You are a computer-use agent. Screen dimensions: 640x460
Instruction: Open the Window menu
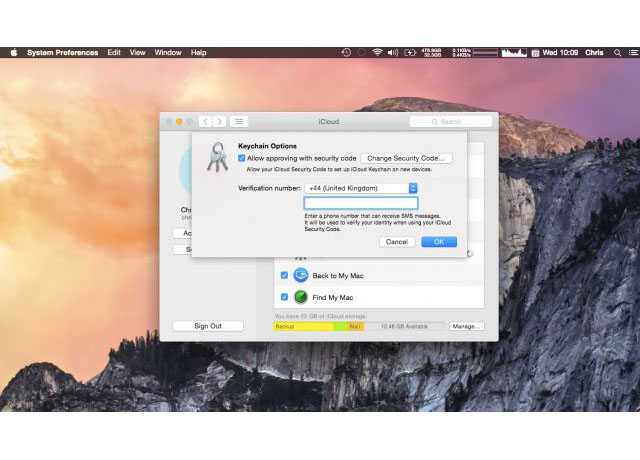168,53
